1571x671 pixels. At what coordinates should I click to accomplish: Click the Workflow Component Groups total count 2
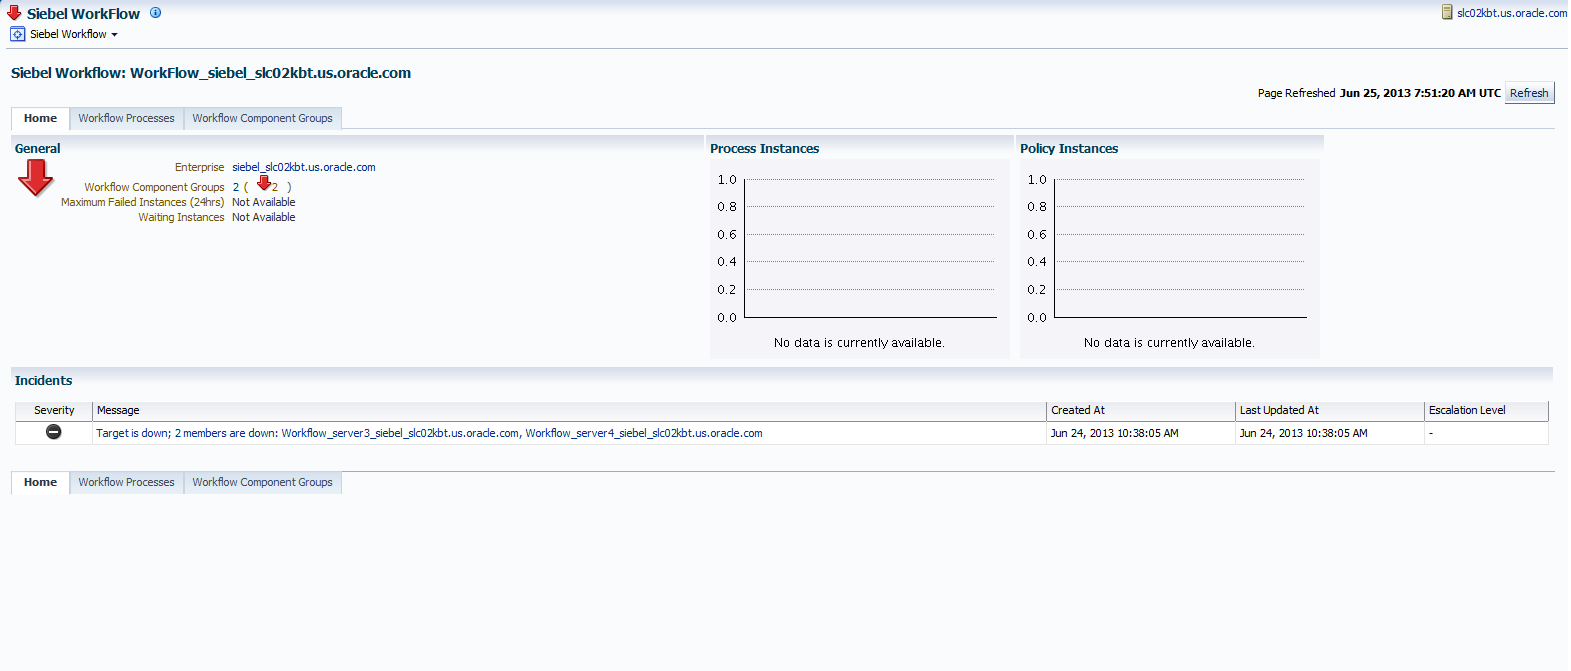(236, 187)
